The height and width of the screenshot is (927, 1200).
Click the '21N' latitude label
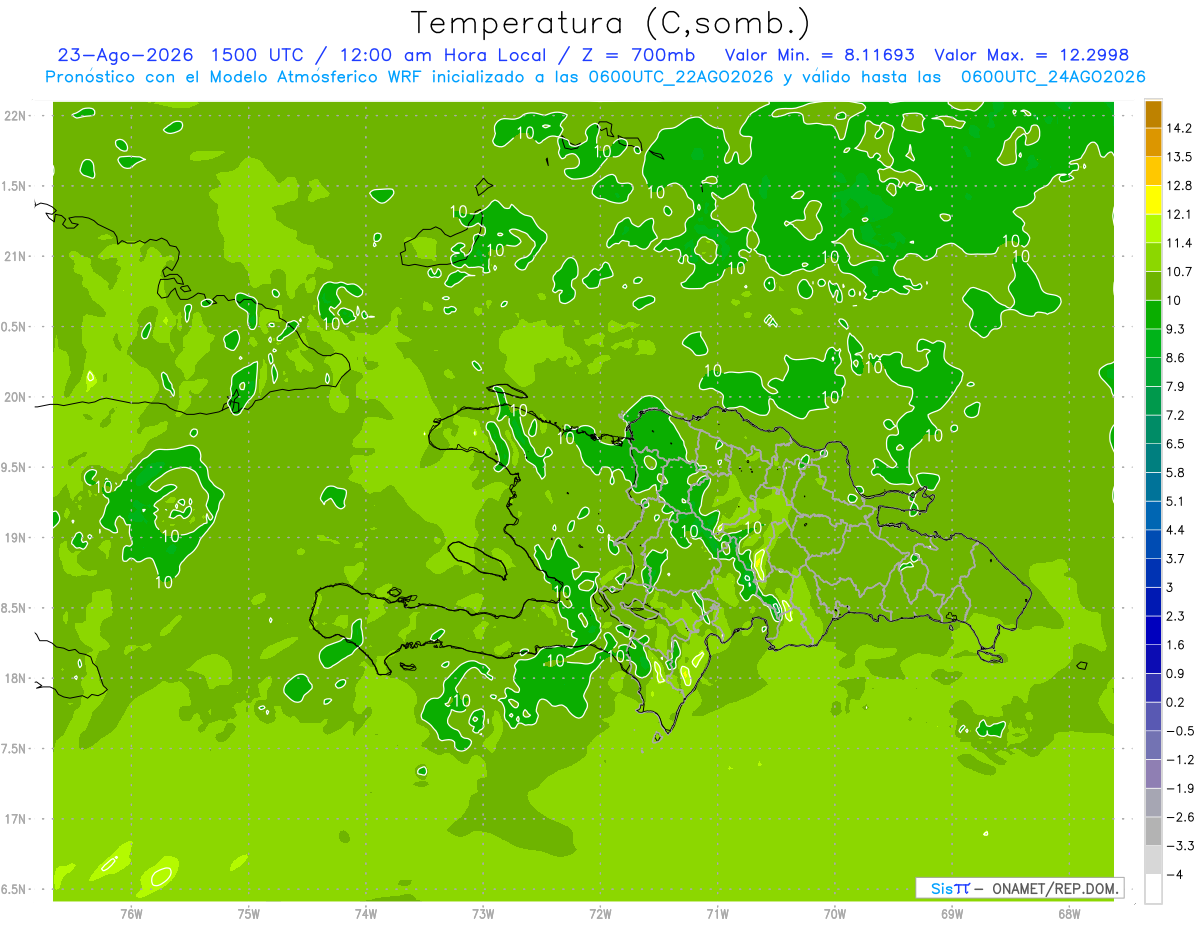pyautogui.click(x=13, y=257)
